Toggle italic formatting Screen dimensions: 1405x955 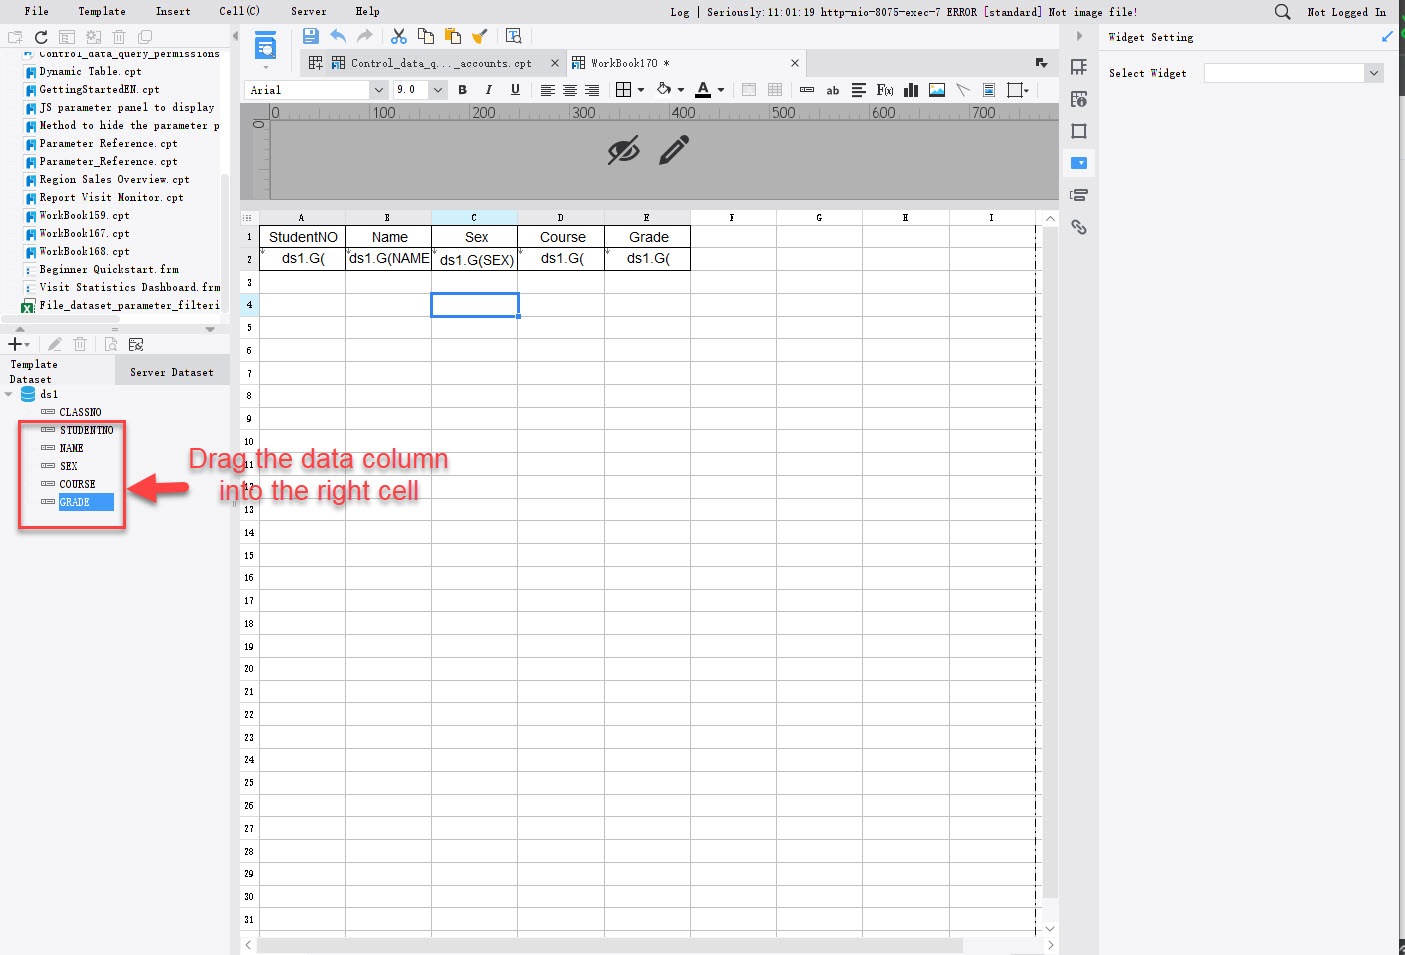(x=488, y=90)
